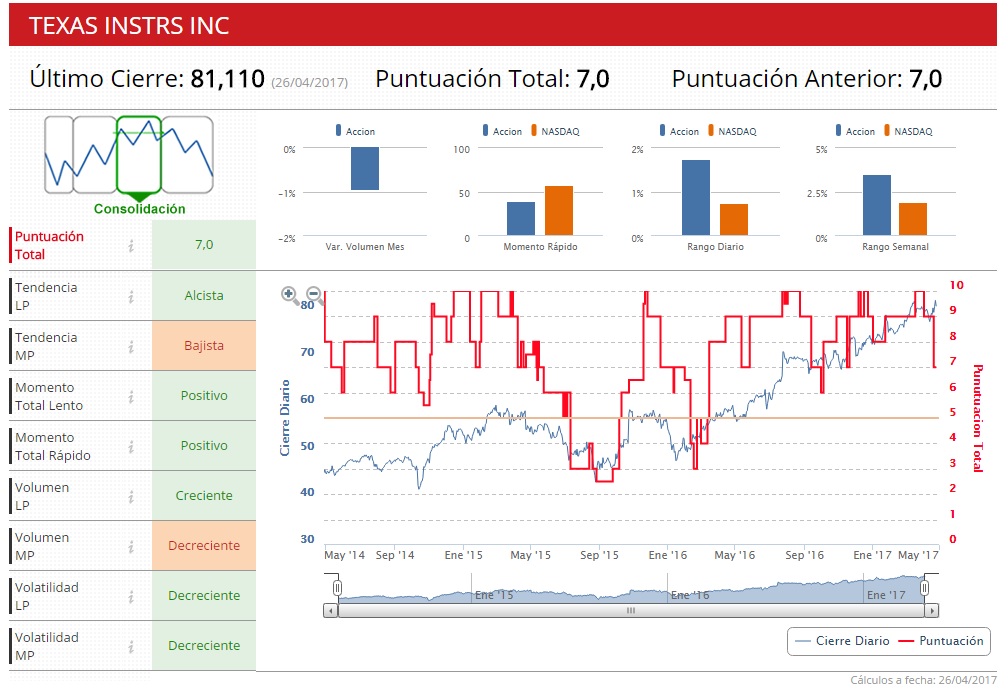Open info icon for Volumen LP row
Image resolution: width=1008 pixels, height=691 pixels.
click(131, 496)
